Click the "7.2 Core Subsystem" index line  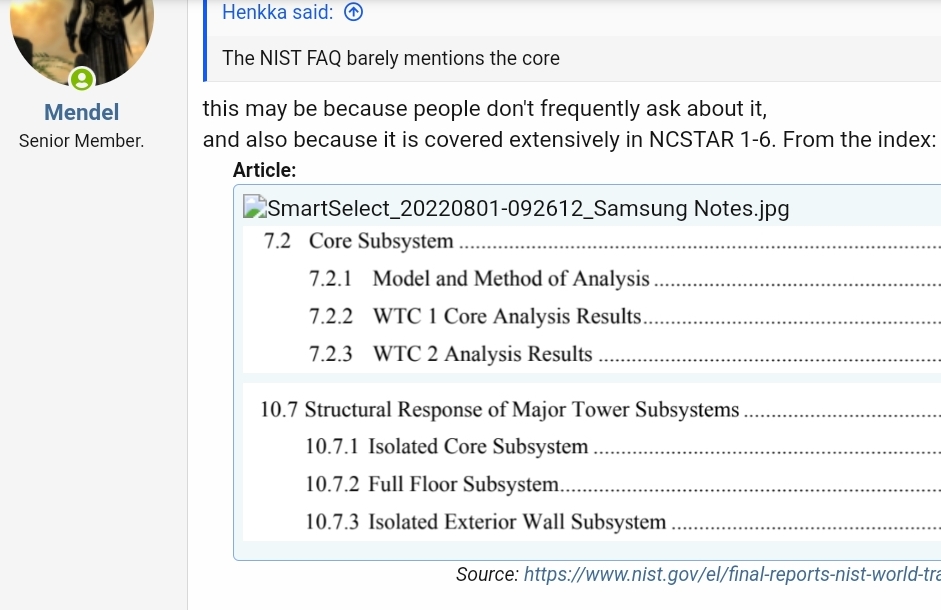pyautogui.click(x=359, y=241)
